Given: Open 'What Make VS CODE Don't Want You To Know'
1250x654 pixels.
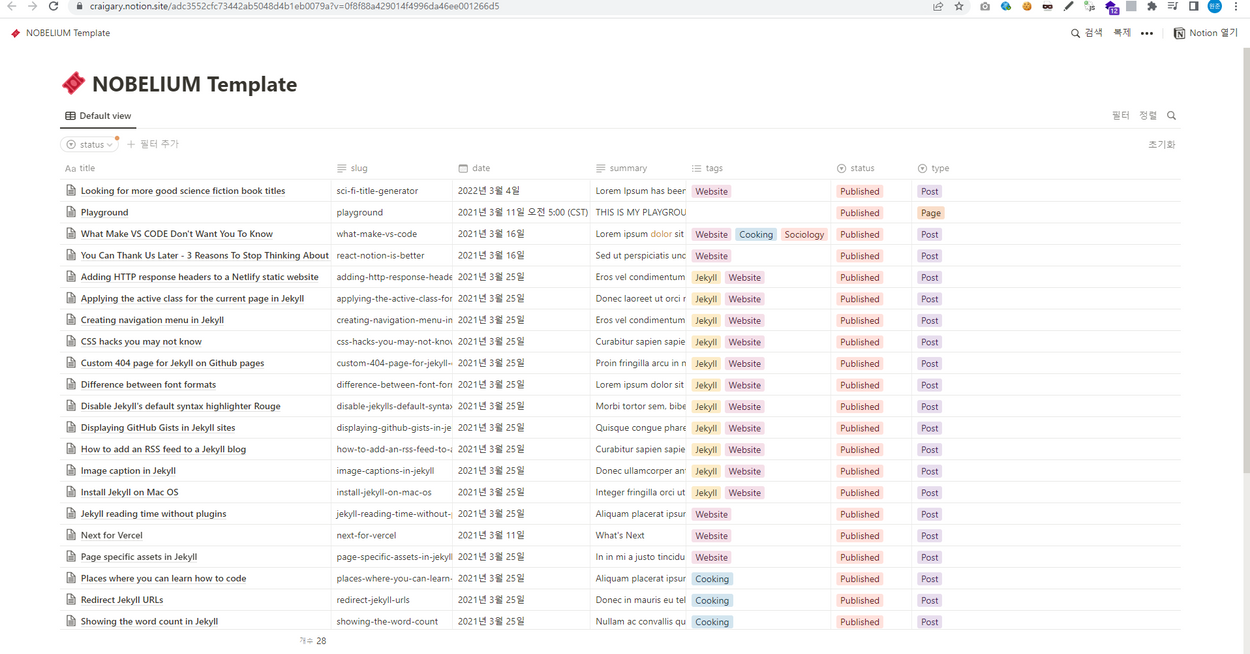Looking at the screenshot, I should 177,234.
